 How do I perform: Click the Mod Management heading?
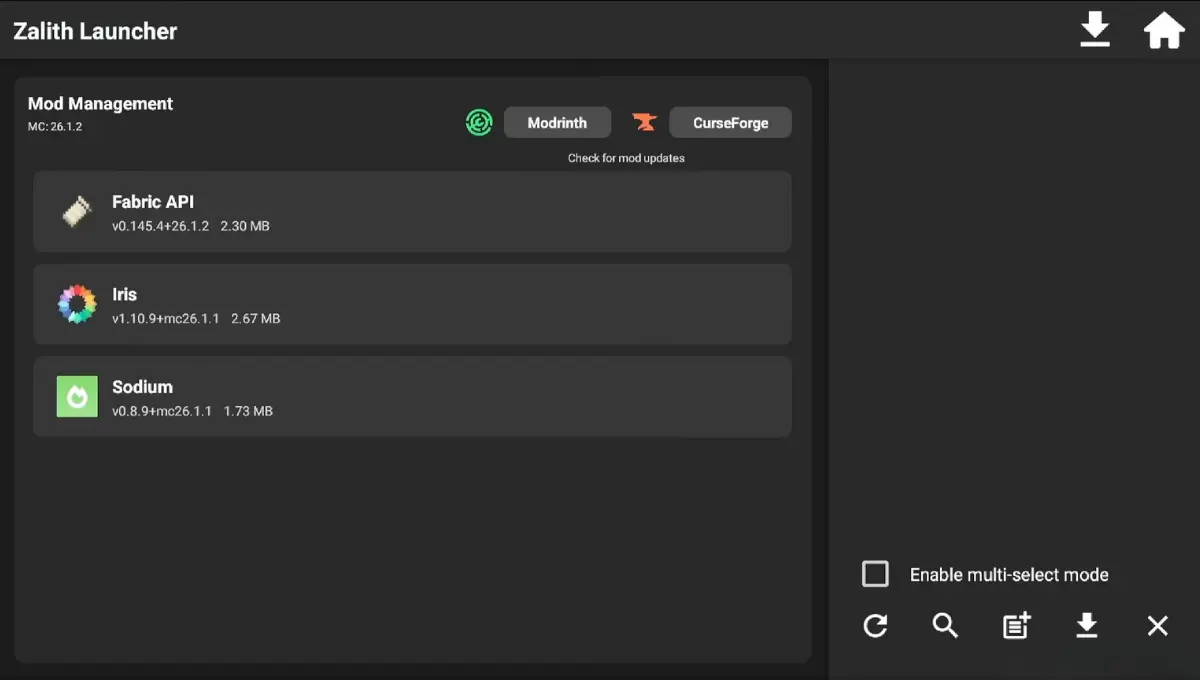pos(100,104)
